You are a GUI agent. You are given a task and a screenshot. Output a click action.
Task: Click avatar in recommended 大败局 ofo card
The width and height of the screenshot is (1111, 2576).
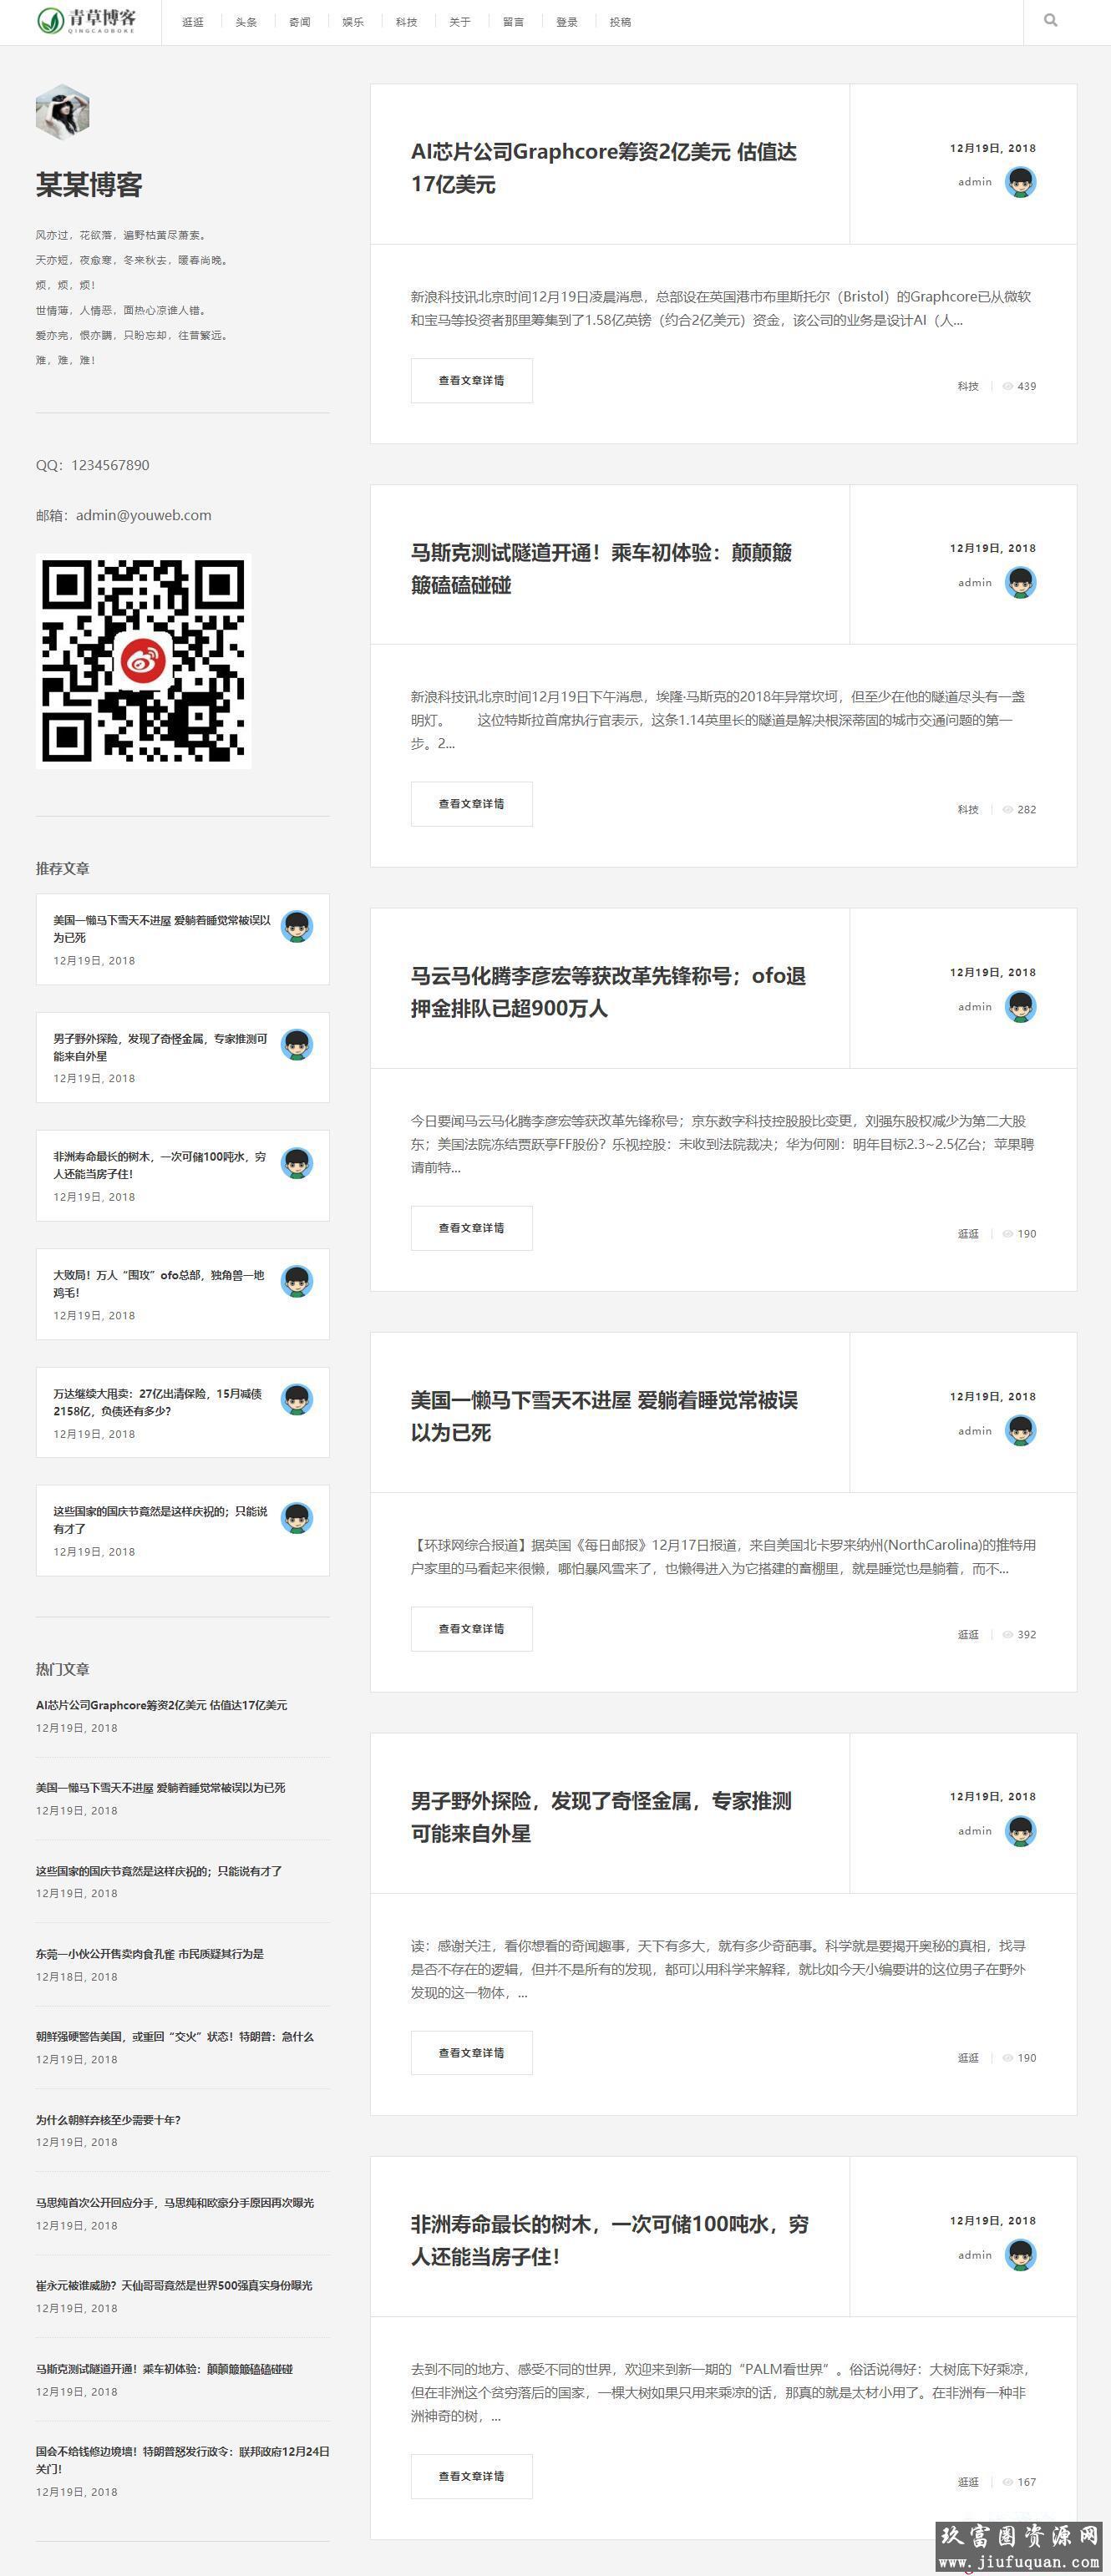pos(297,1281)
